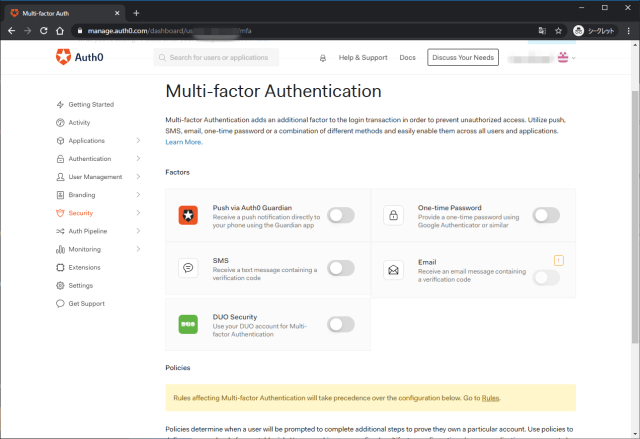Screen dimensions: 640x439
Task: Click the Applications cube icon
Action: pos(60,140)
